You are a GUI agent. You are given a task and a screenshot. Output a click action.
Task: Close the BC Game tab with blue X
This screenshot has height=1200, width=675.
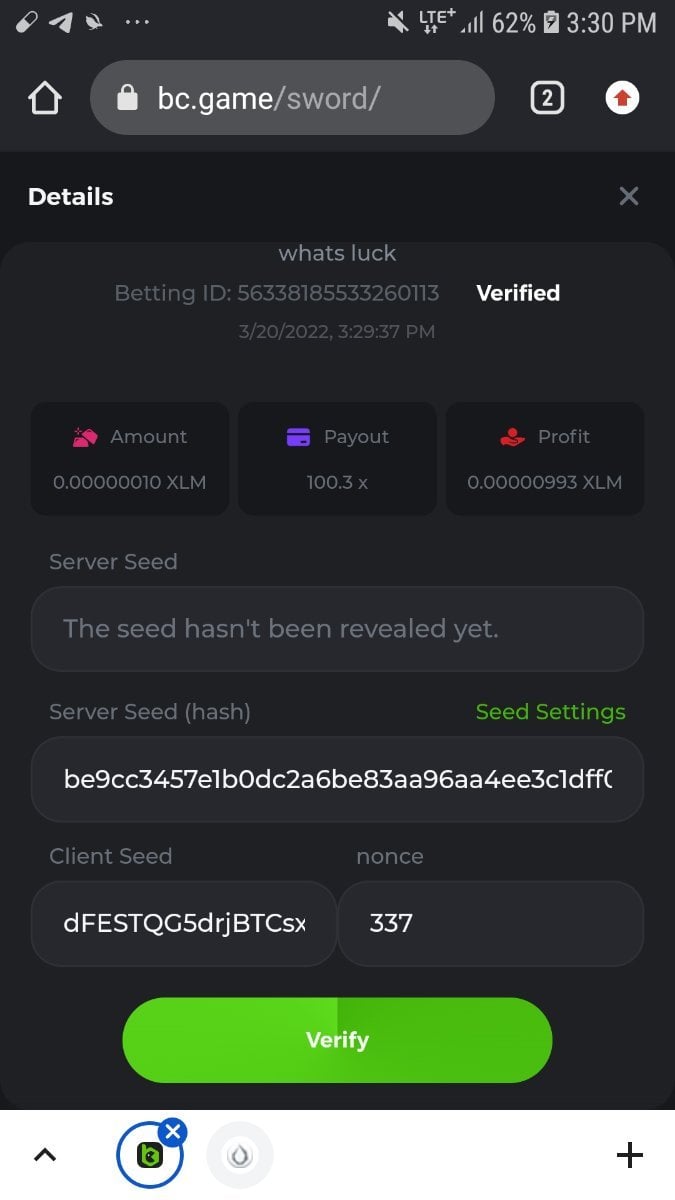173,1132
